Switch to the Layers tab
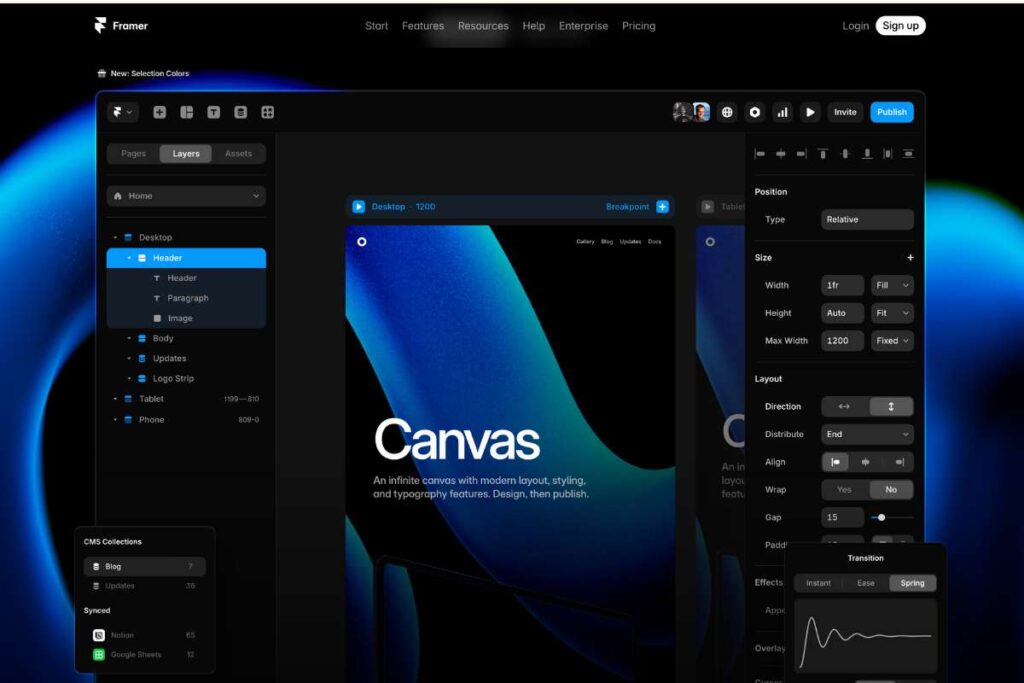Image resolution: width=1024 pixels, height=683 pixels. pyautogui.click(x=186, y=153)
